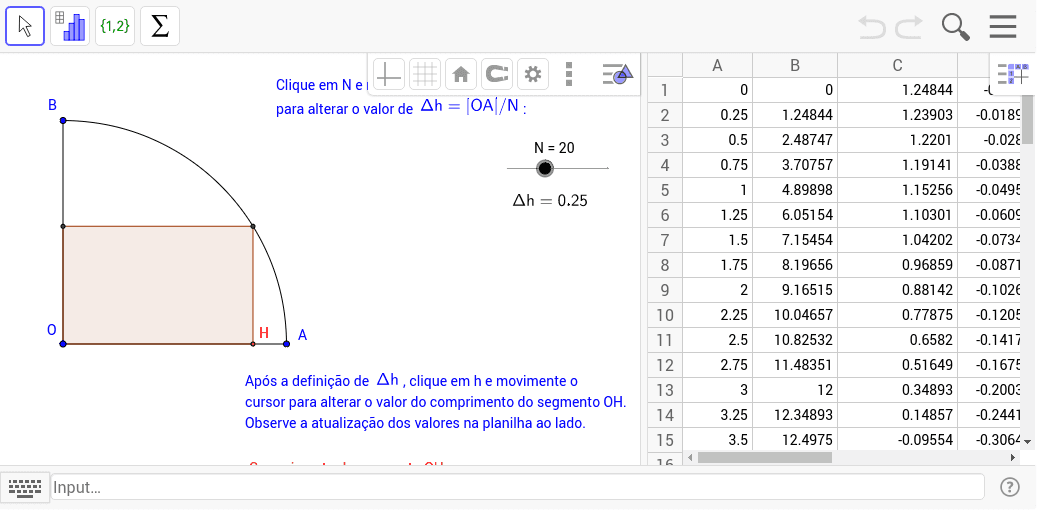
Task: Select row 5 header
Action: tap(665, 191)
